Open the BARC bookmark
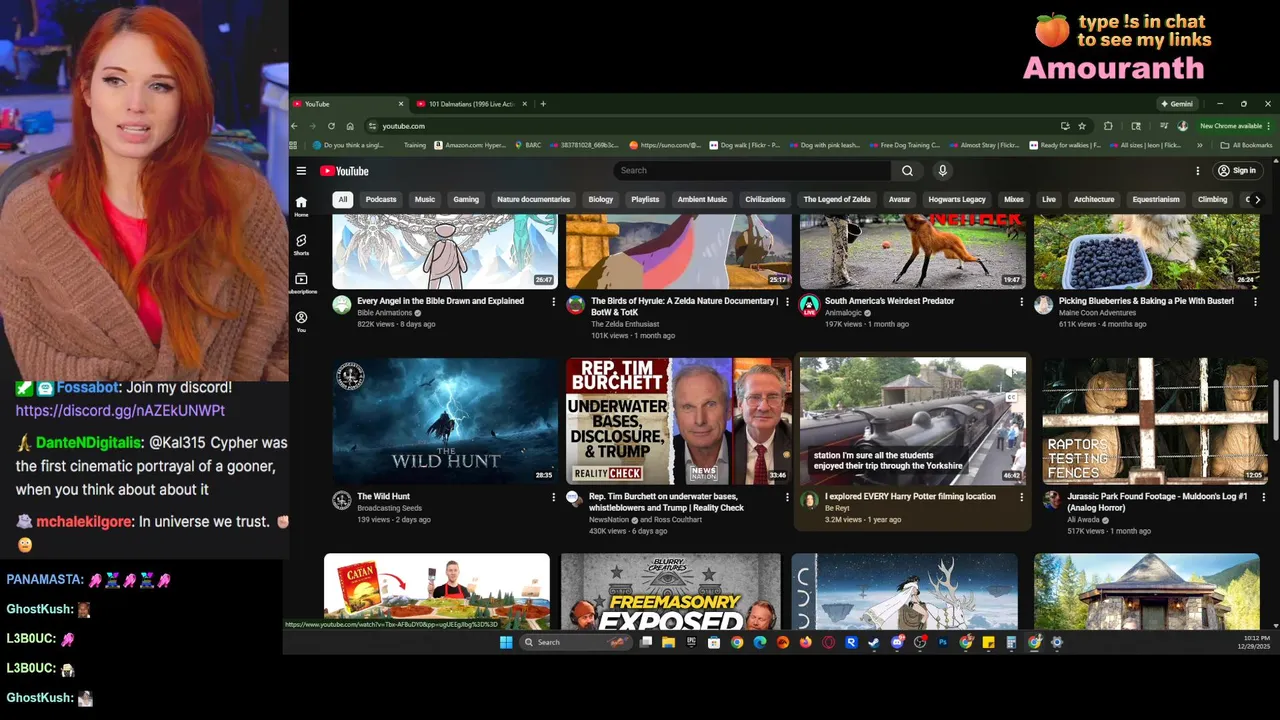 [528, 145]
